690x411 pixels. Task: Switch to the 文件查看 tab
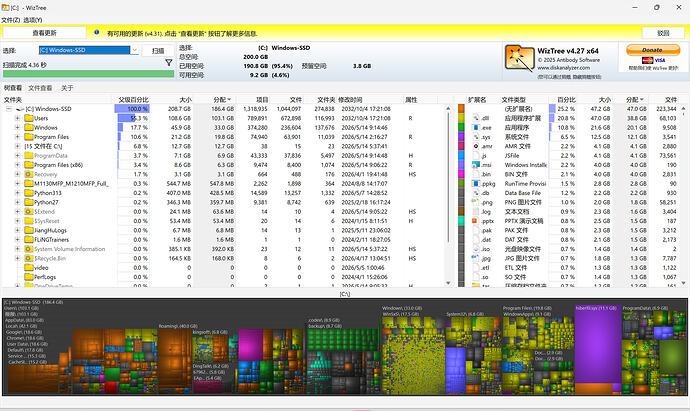pos(40,88)
